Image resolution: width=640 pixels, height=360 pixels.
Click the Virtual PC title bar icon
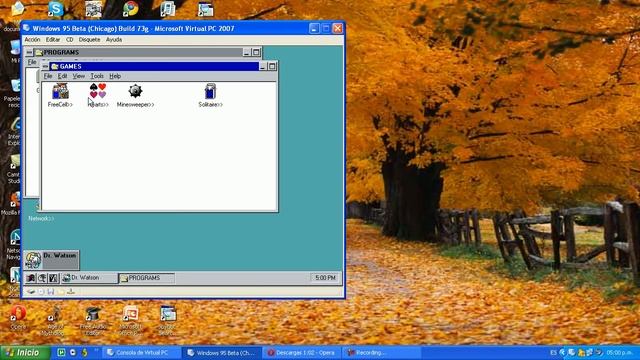tap(27, 28)
